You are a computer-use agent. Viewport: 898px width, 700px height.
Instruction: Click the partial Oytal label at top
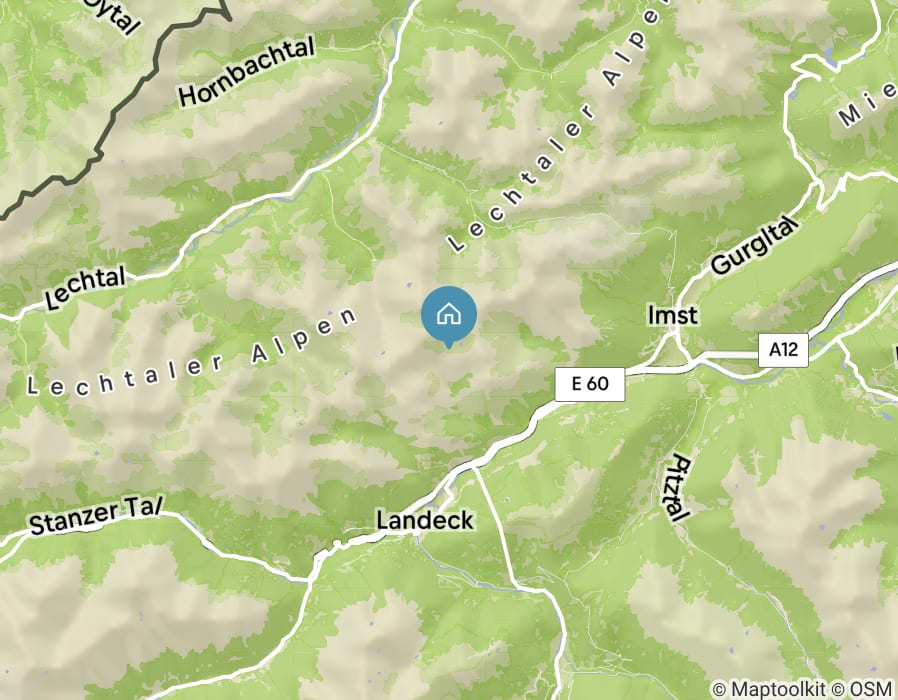[x=112, y=15]
